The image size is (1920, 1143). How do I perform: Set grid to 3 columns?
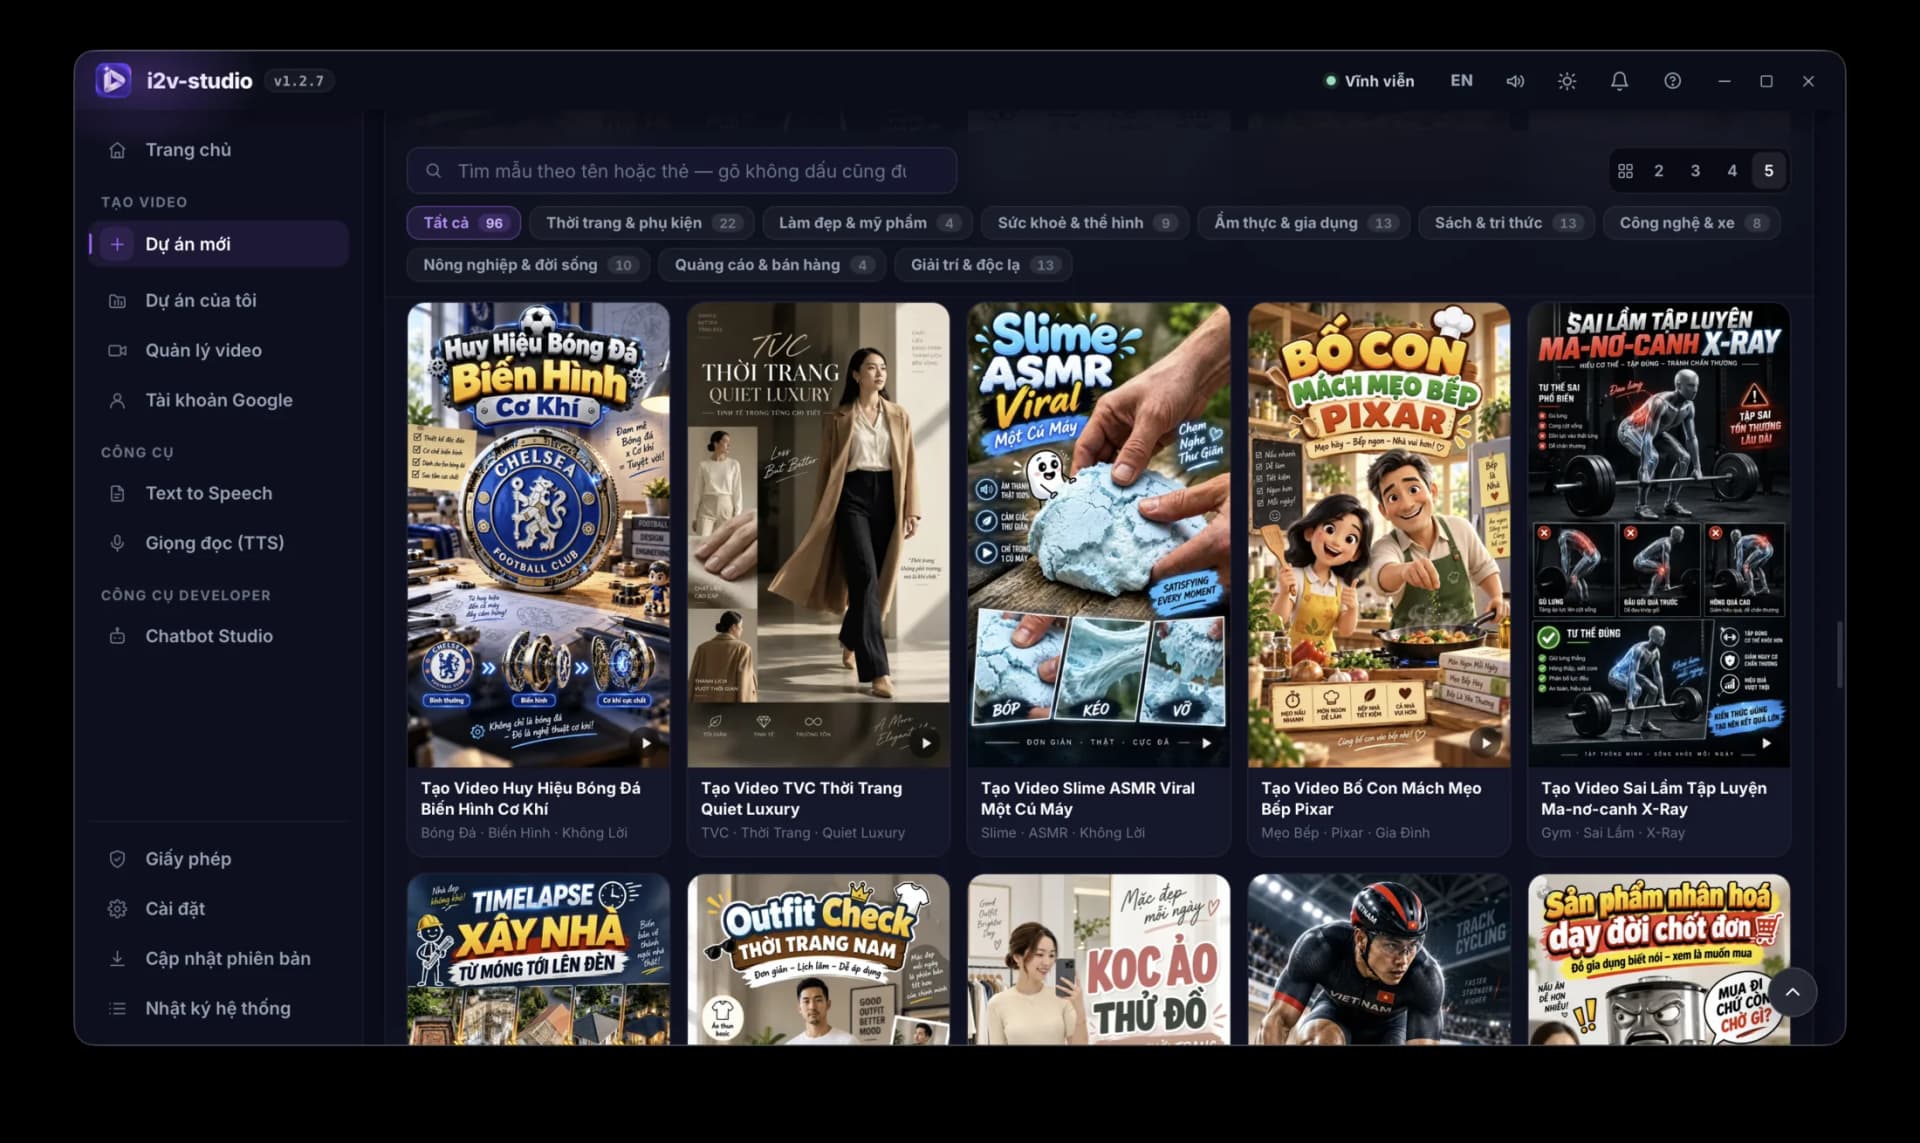(1695, 171)
